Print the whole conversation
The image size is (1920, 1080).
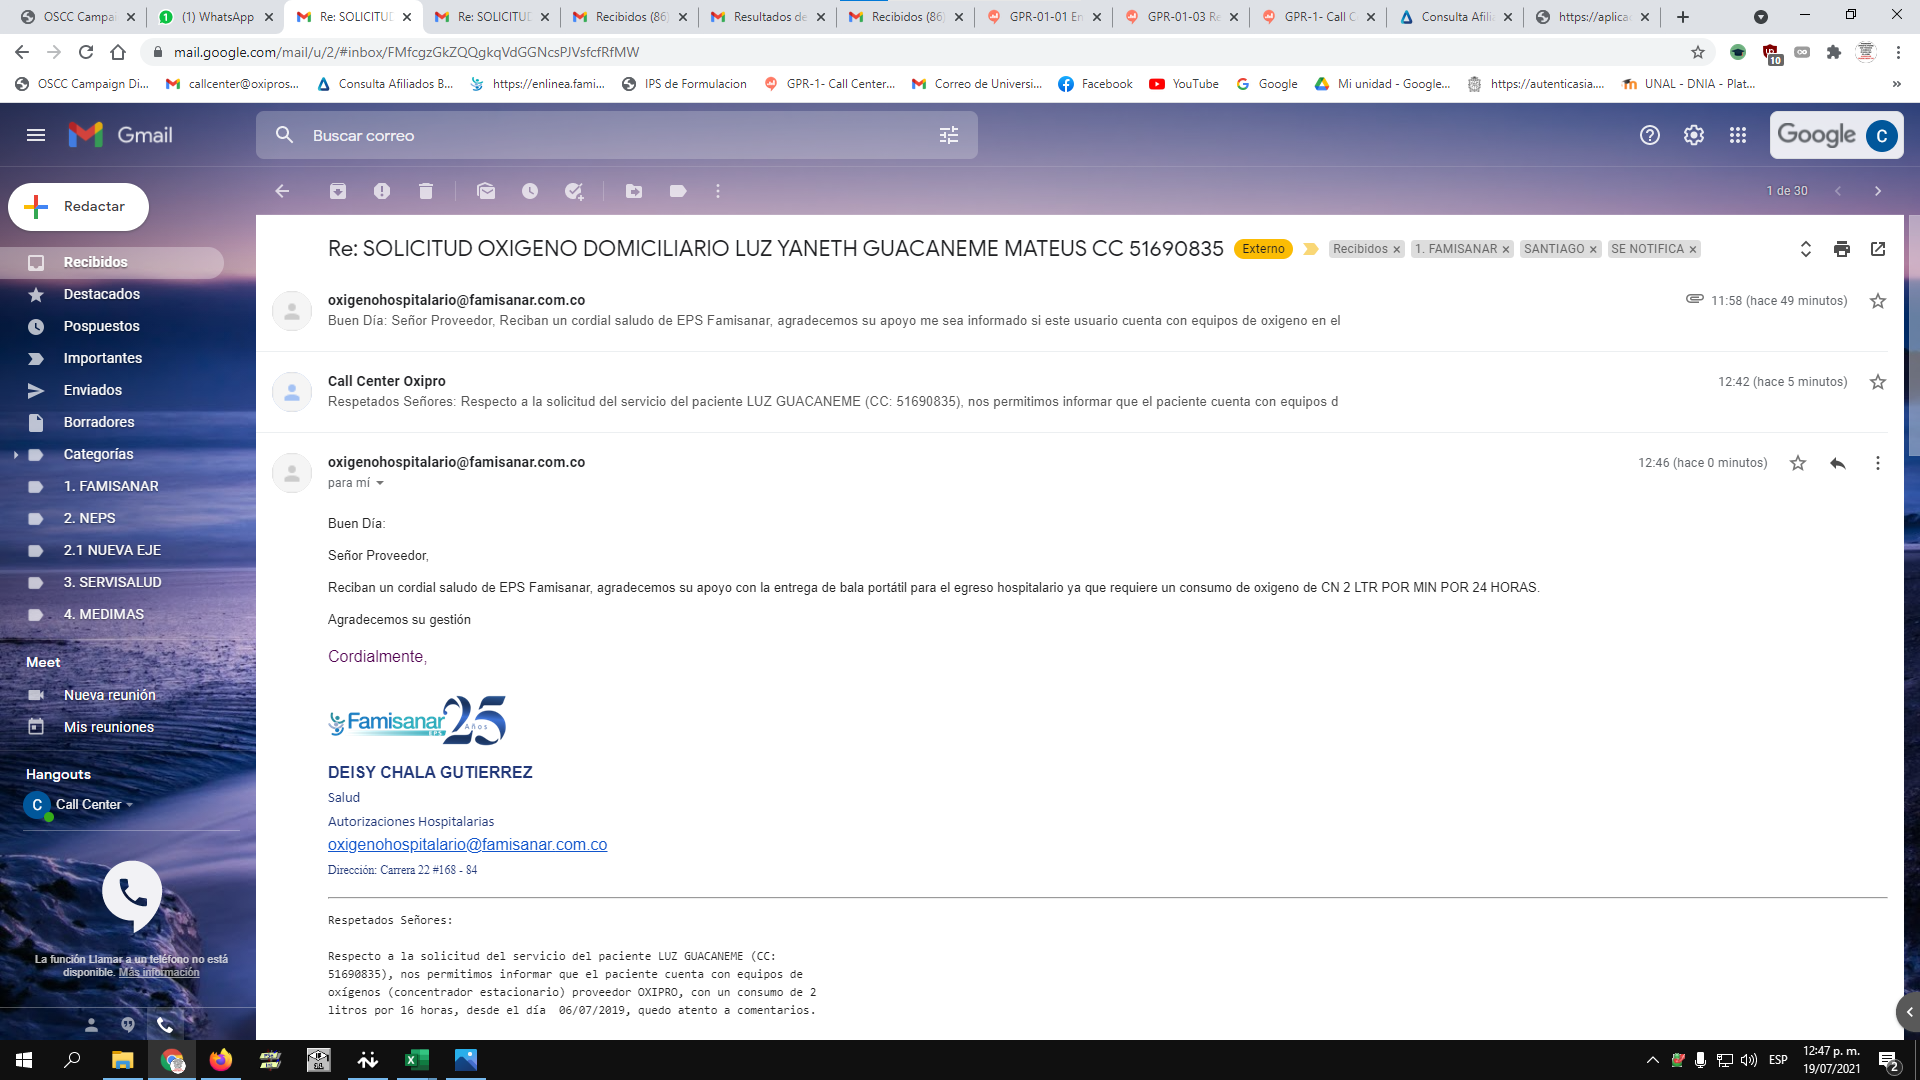[1842, 249]
